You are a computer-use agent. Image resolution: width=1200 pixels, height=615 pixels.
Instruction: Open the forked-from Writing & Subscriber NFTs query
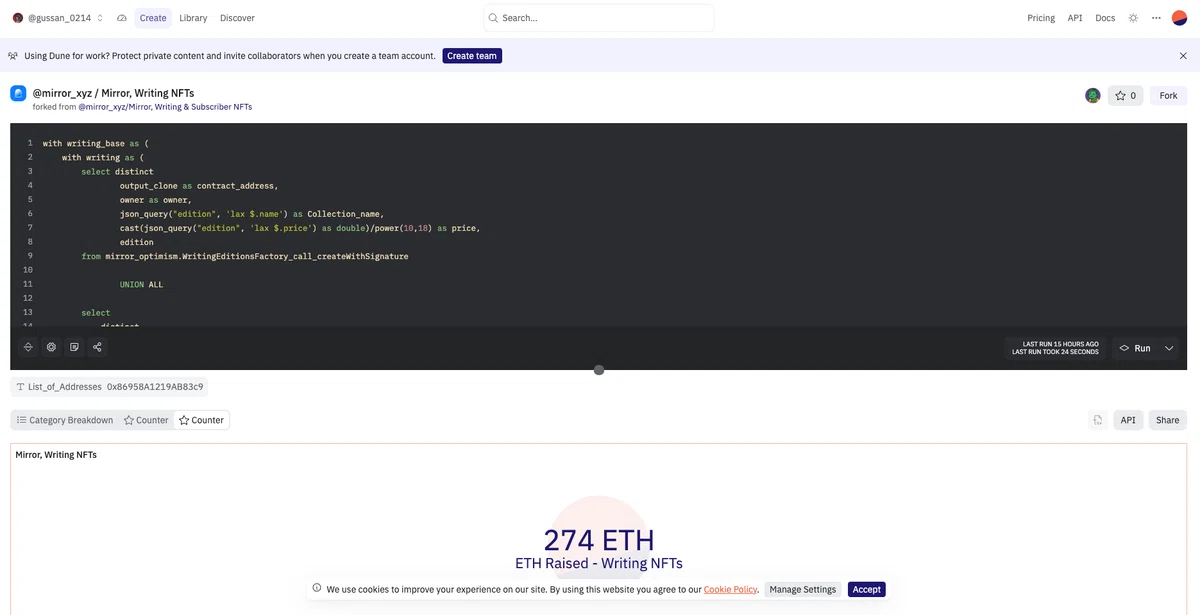[165, 106]
